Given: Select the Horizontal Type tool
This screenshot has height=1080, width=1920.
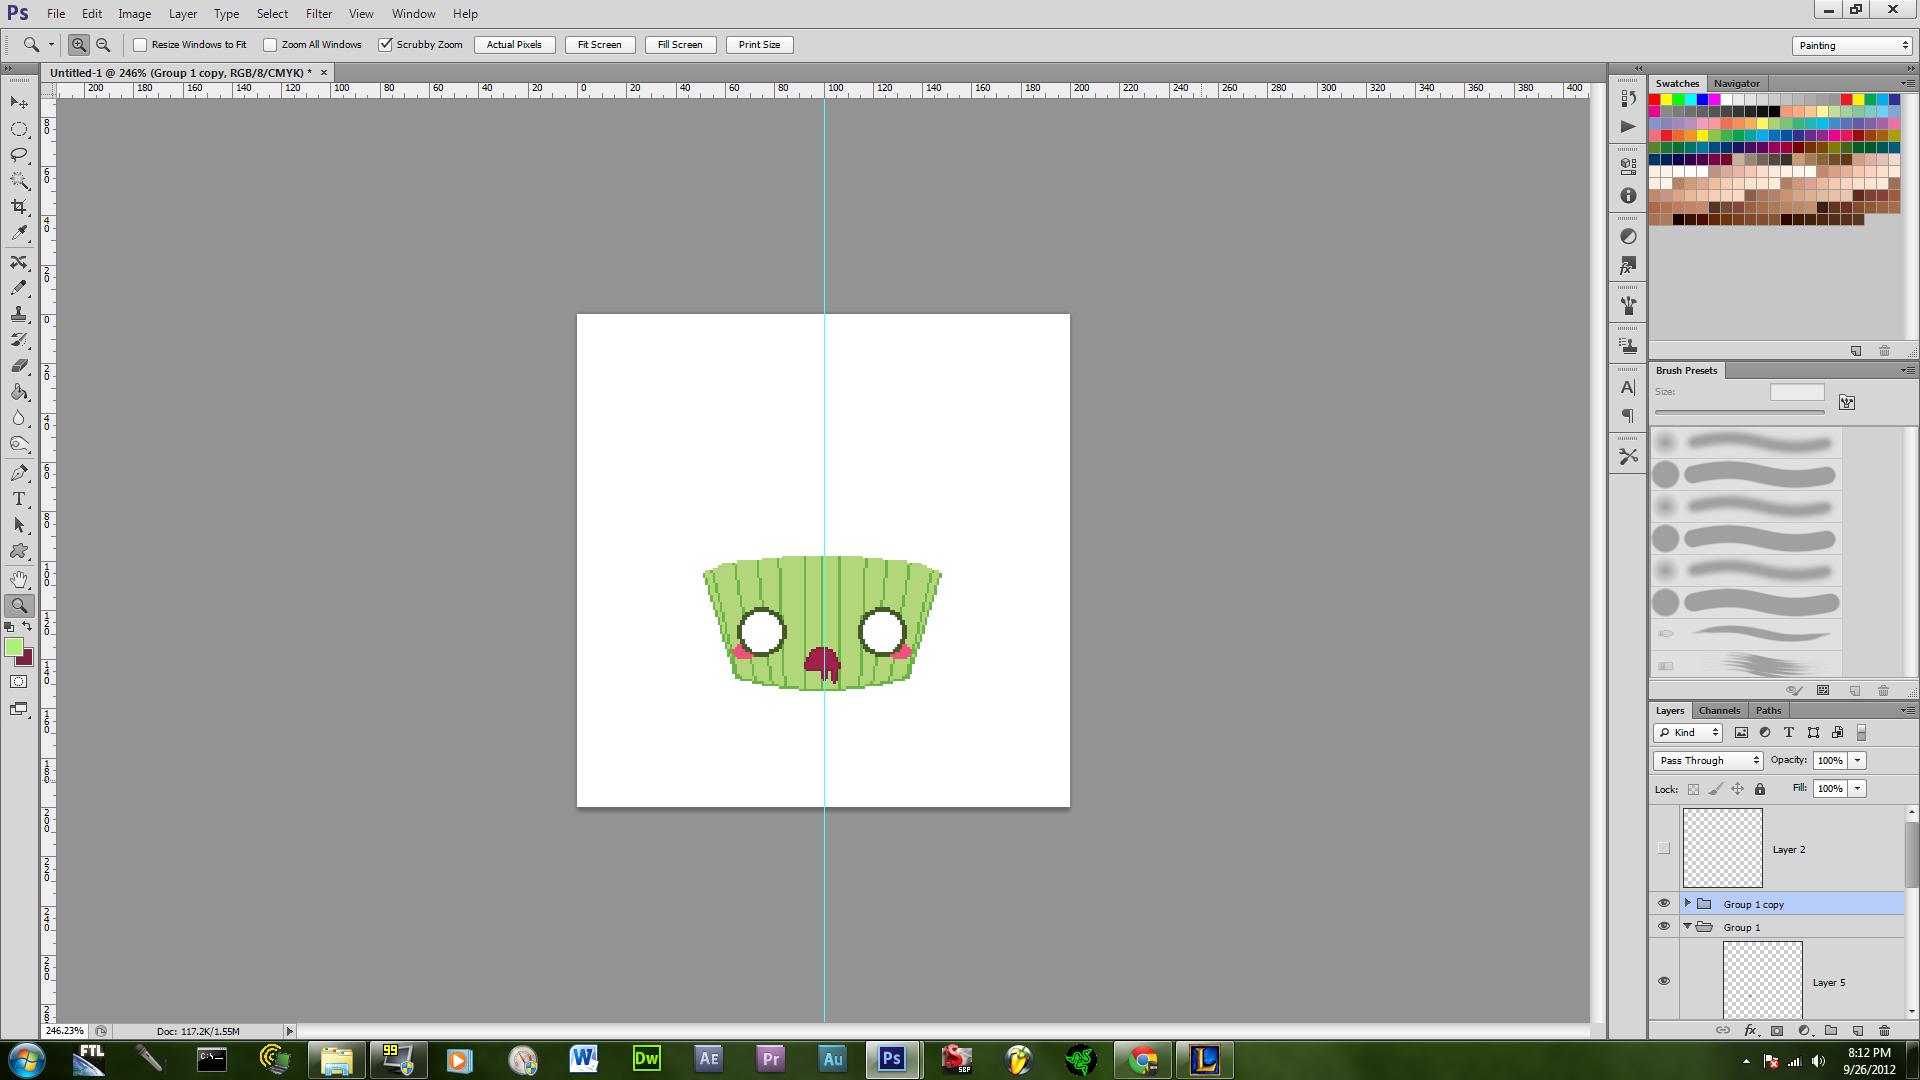Looking at the screenshot, I should [x=19, y=499].
